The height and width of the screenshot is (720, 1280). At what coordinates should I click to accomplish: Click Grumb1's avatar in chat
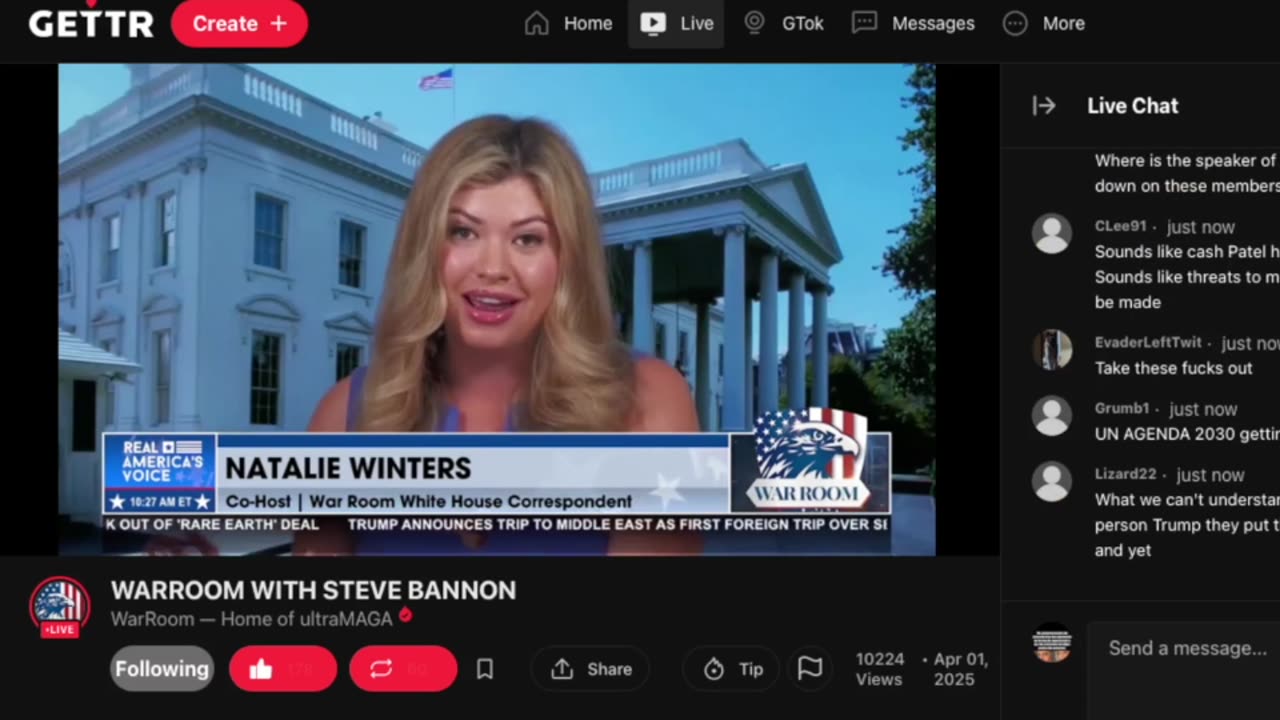click(x=1052, y=415)
